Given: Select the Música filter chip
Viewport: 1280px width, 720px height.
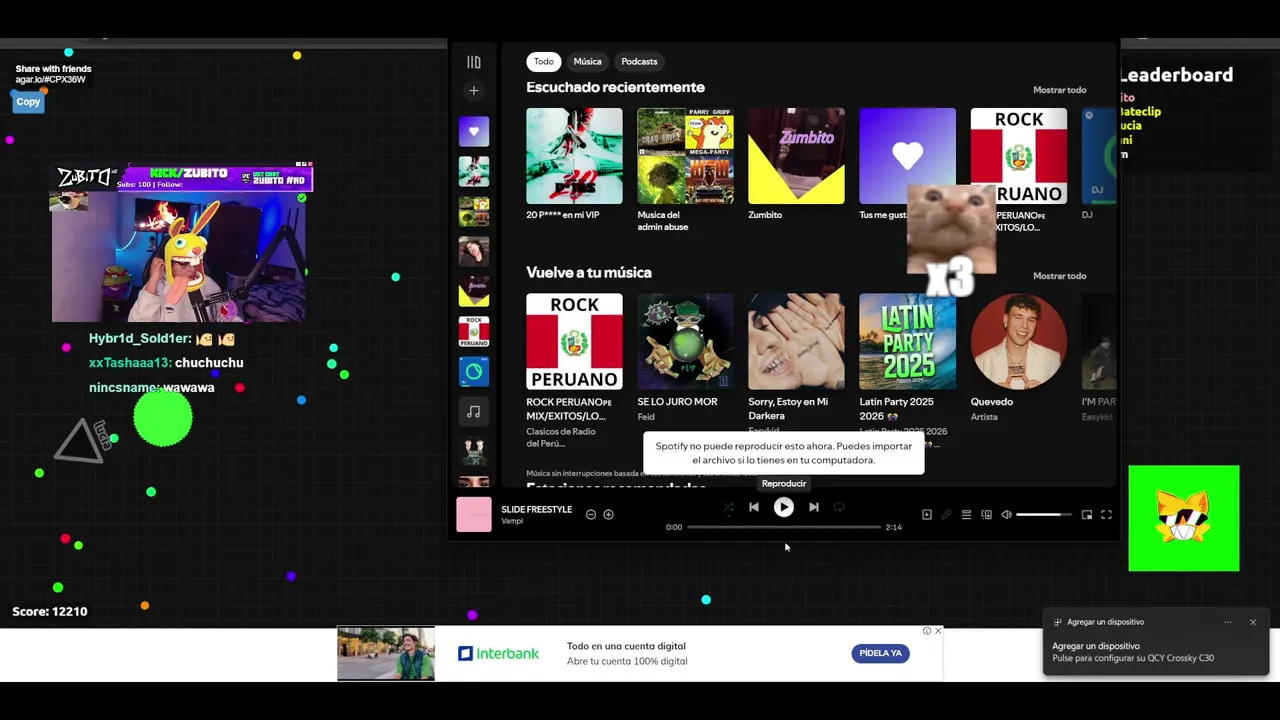Looking at the screenshot, I should coord(588,62).
